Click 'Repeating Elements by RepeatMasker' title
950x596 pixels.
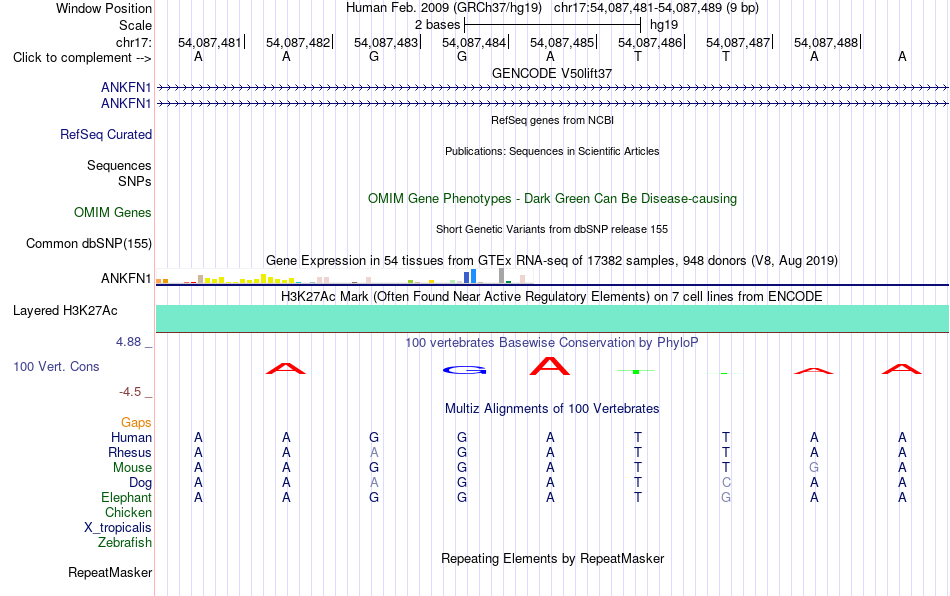click(552, 558)
